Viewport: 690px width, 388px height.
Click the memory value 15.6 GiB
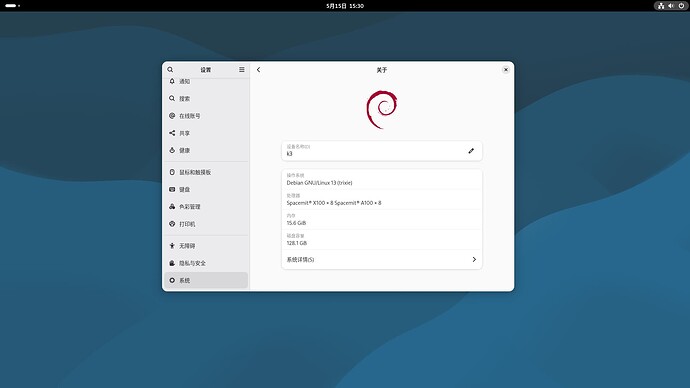(296, 223)
